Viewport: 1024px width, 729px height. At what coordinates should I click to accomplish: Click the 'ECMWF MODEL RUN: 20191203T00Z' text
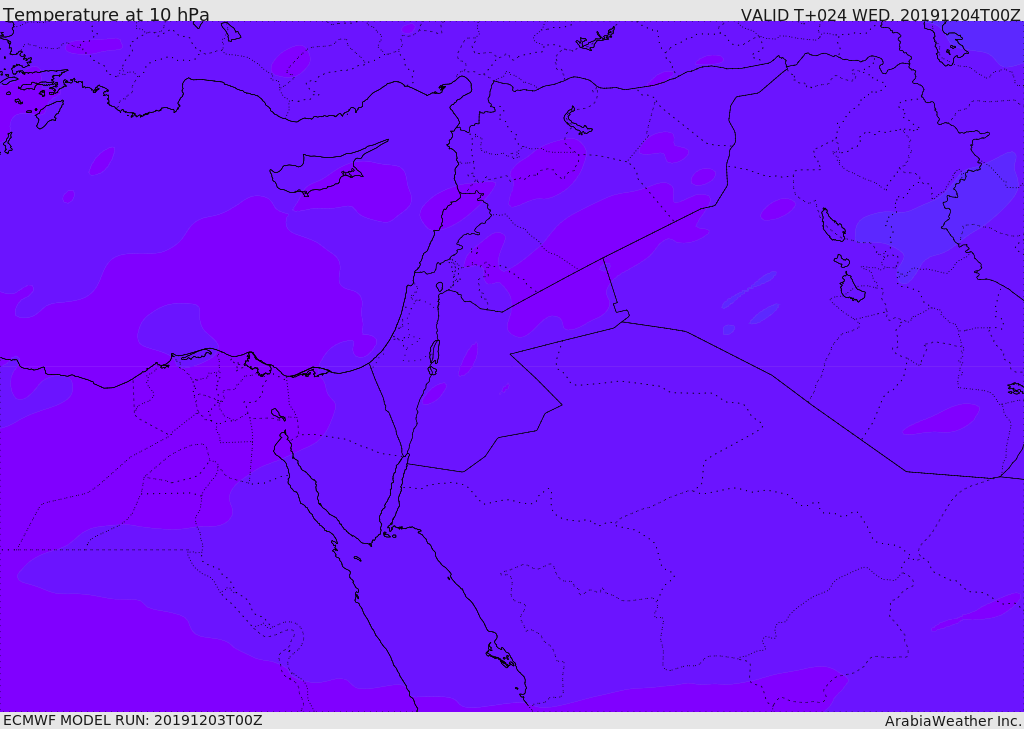133,720
